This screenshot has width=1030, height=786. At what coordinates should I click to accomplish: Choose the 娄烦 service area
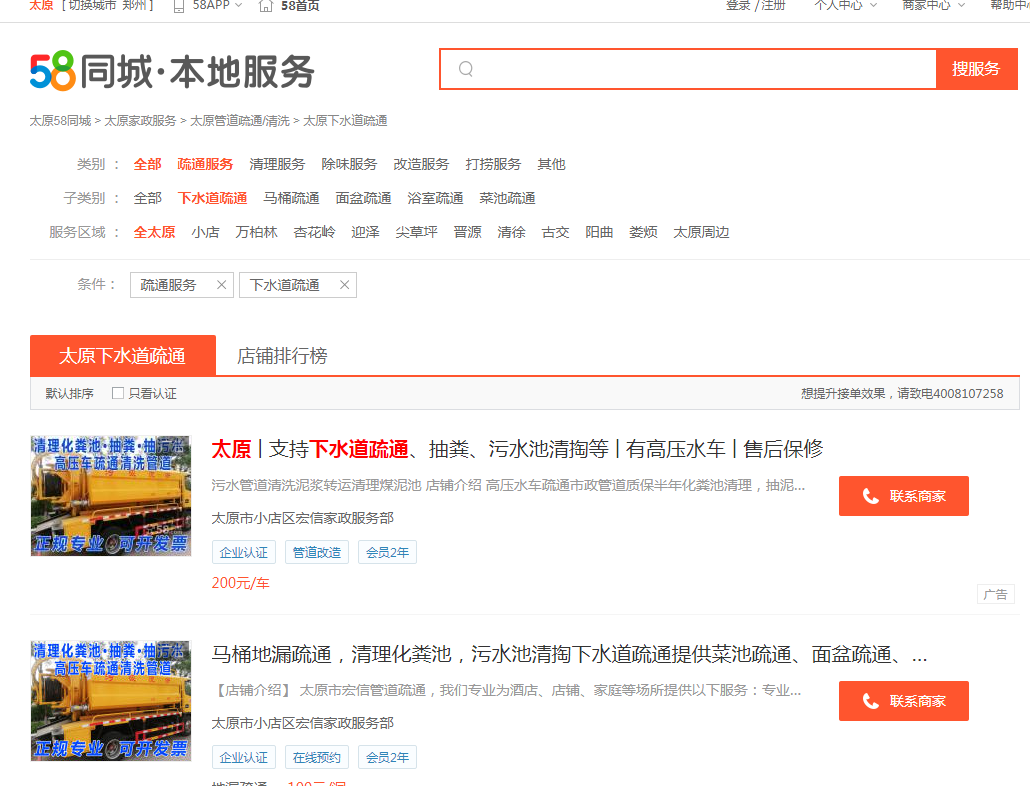click(x=643, y=232)
